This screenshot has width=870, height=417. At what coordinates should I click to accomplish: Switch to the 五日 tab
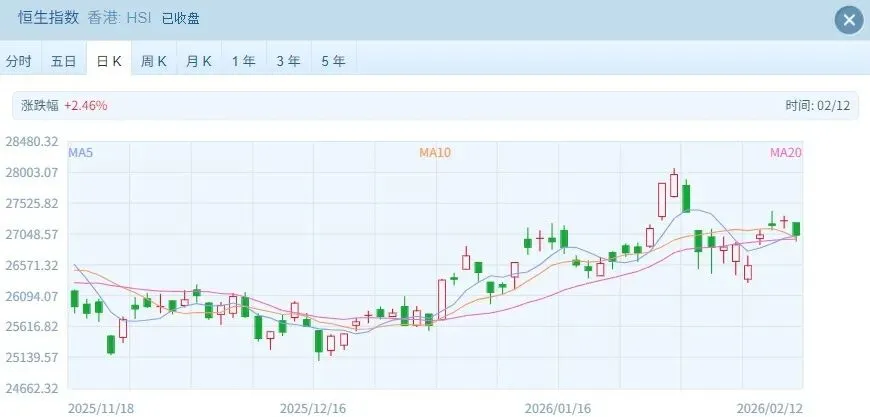63,61
